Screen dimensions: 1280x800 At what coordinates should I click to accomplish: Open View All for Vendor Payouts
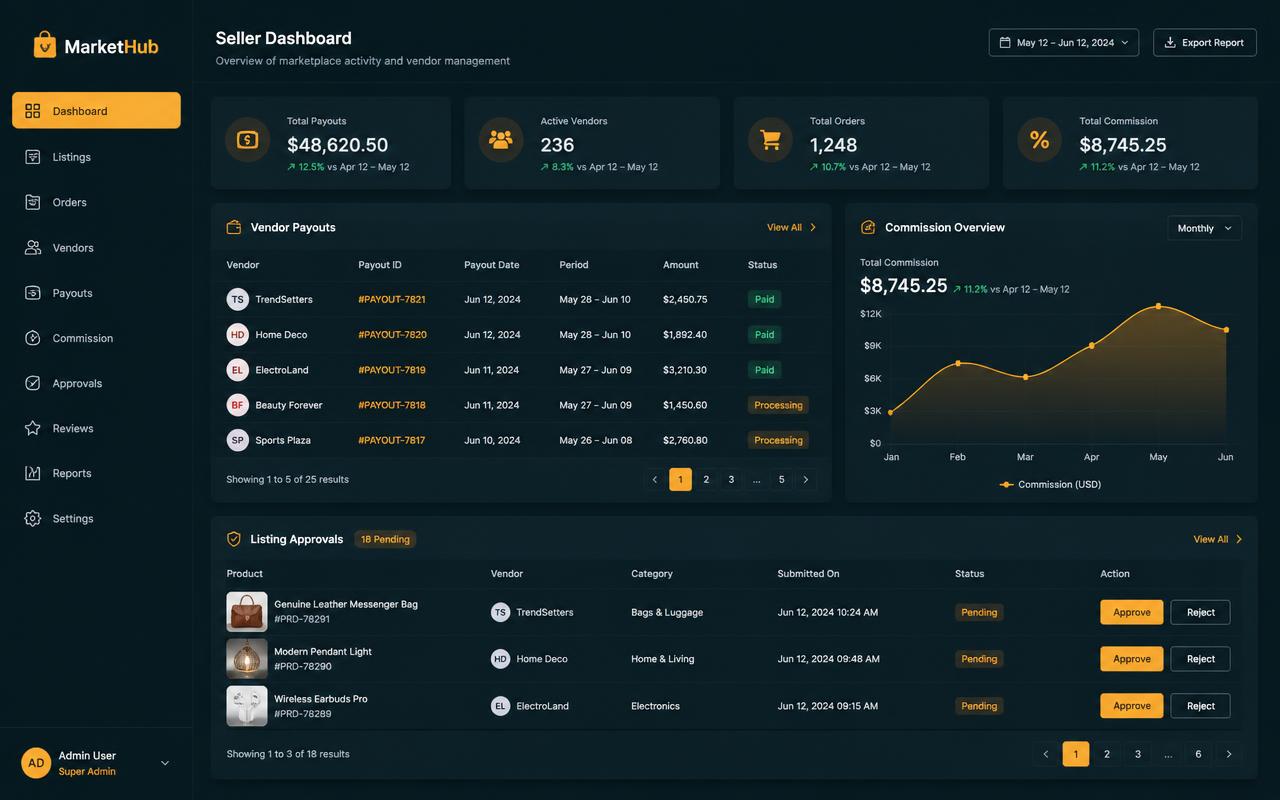[x=792, y=227]
